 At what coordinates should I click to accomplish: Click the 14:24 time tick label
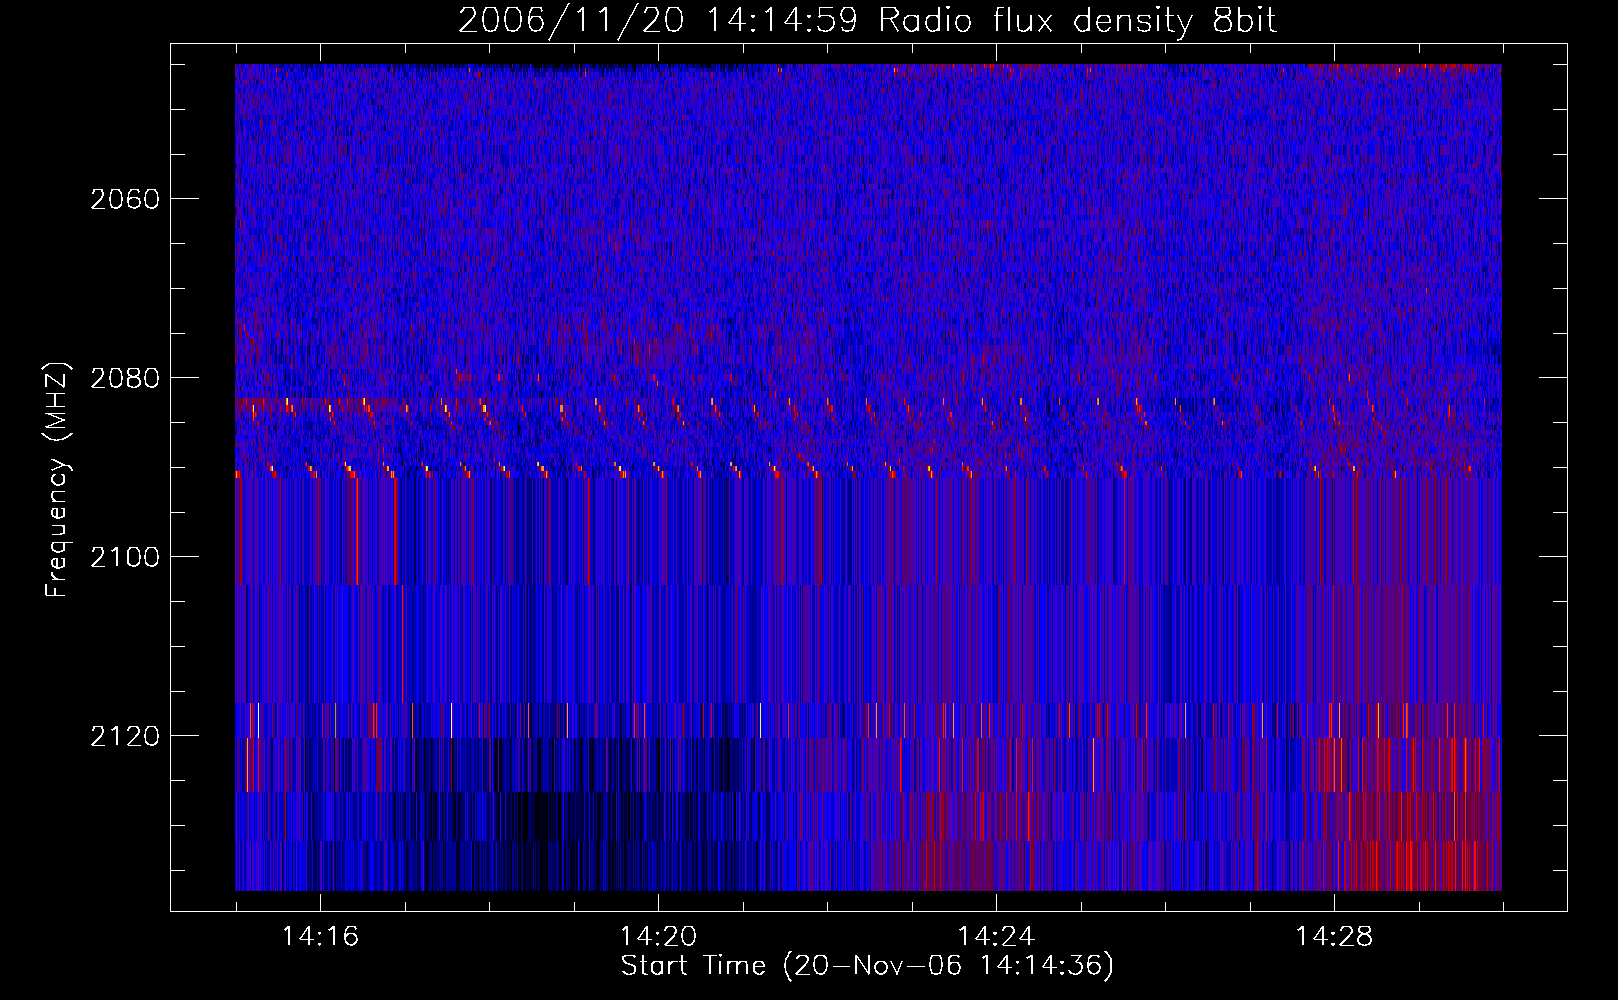tap(996, 937)
